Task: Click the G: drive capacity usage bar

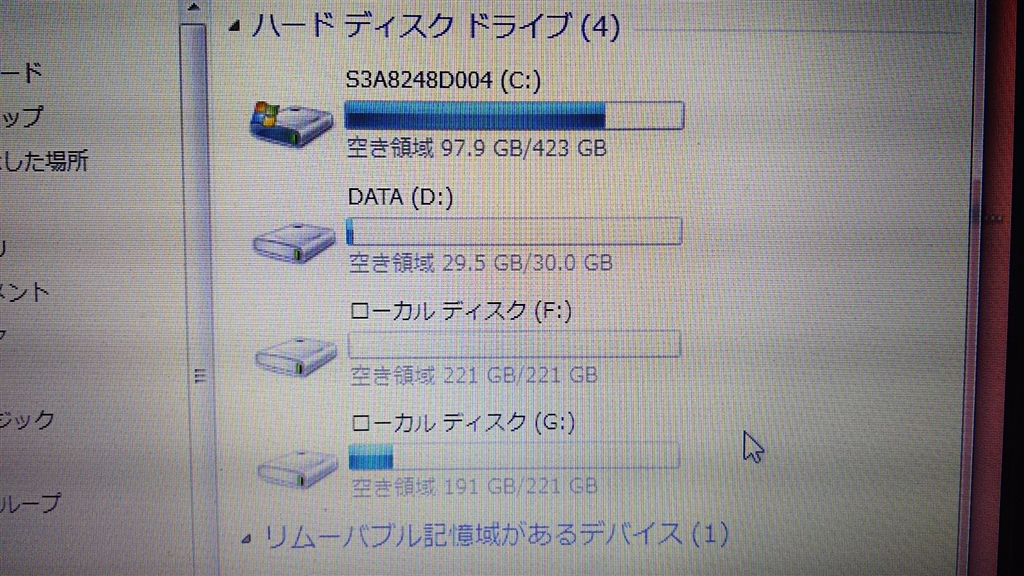Action: pyautogui.click(x=514, y=456)
